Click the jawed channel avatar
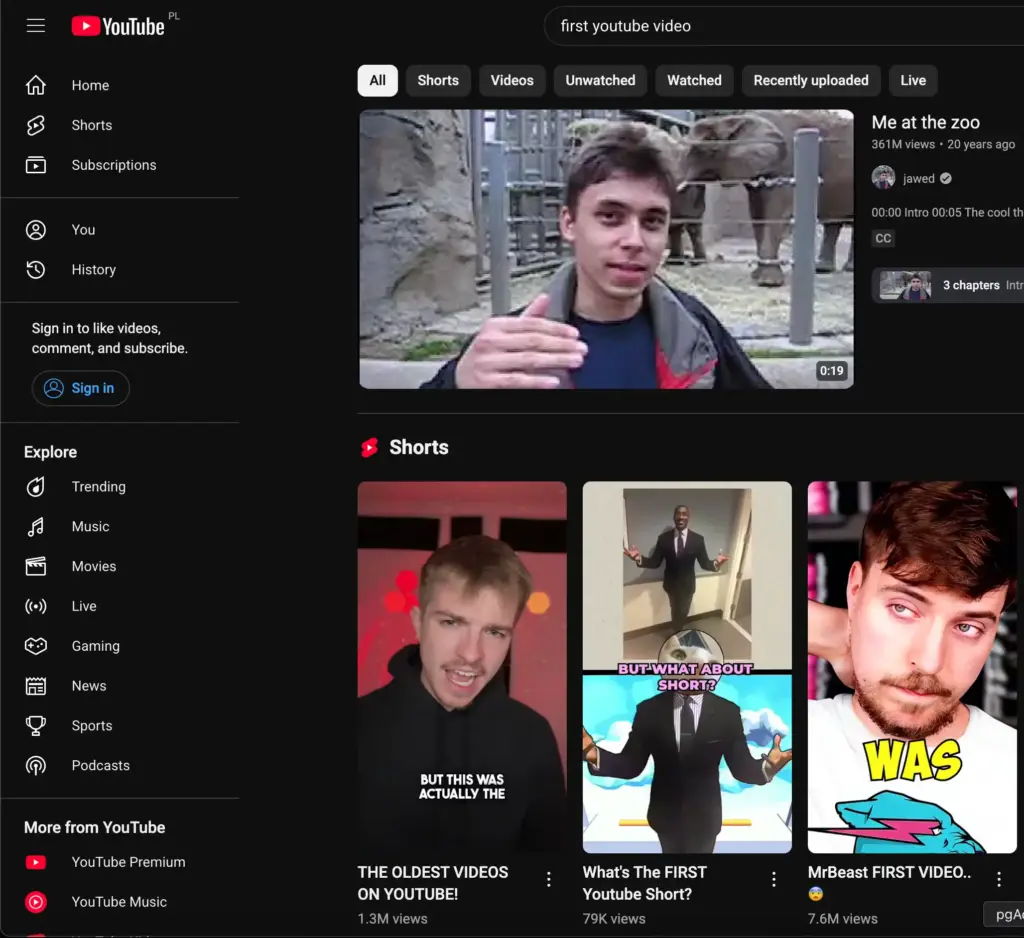This screenshot has height=938, width=1024. (883, 178)
